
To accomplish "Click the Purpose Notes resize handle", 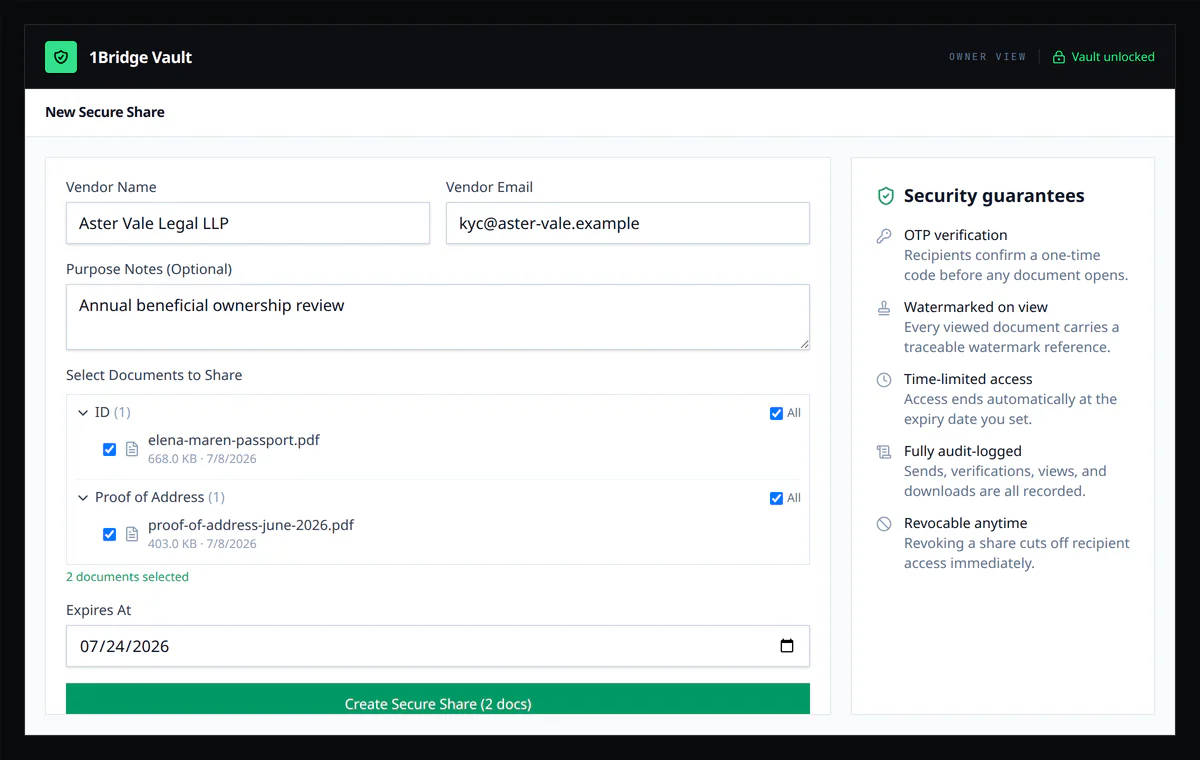I will 803,343.
